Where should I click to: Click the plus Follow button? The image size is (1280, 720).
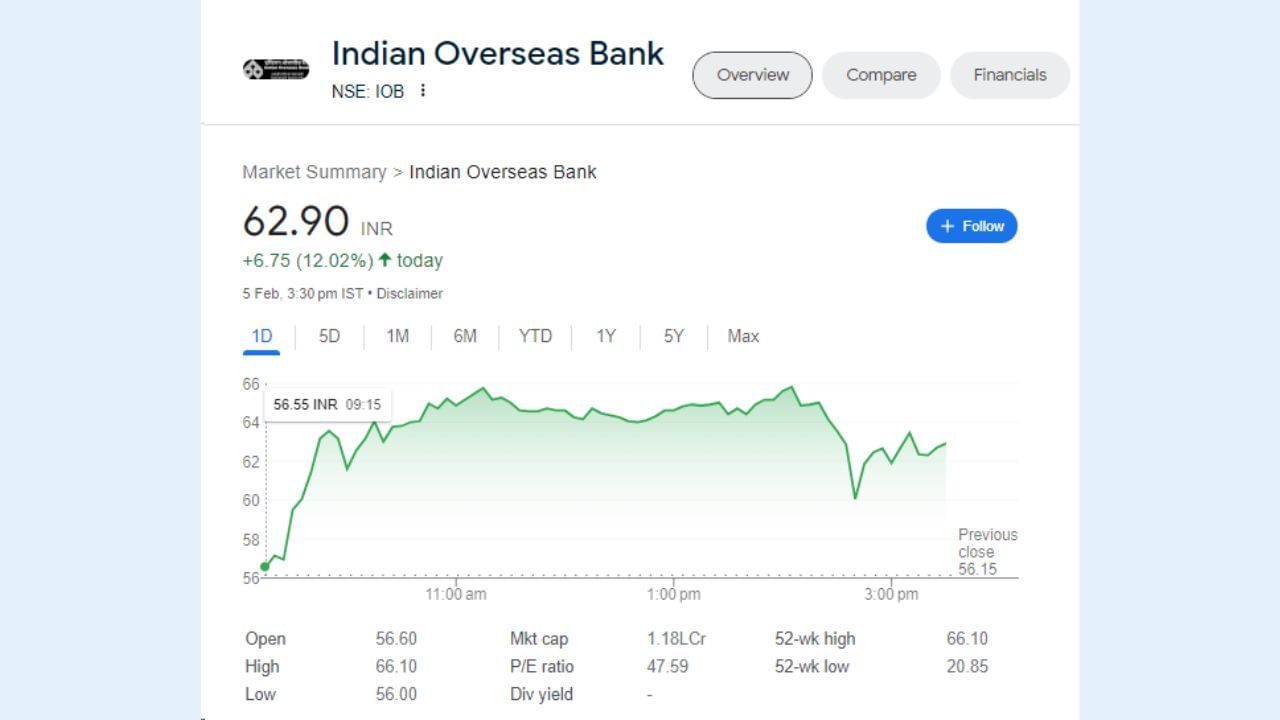coord(971,226)
